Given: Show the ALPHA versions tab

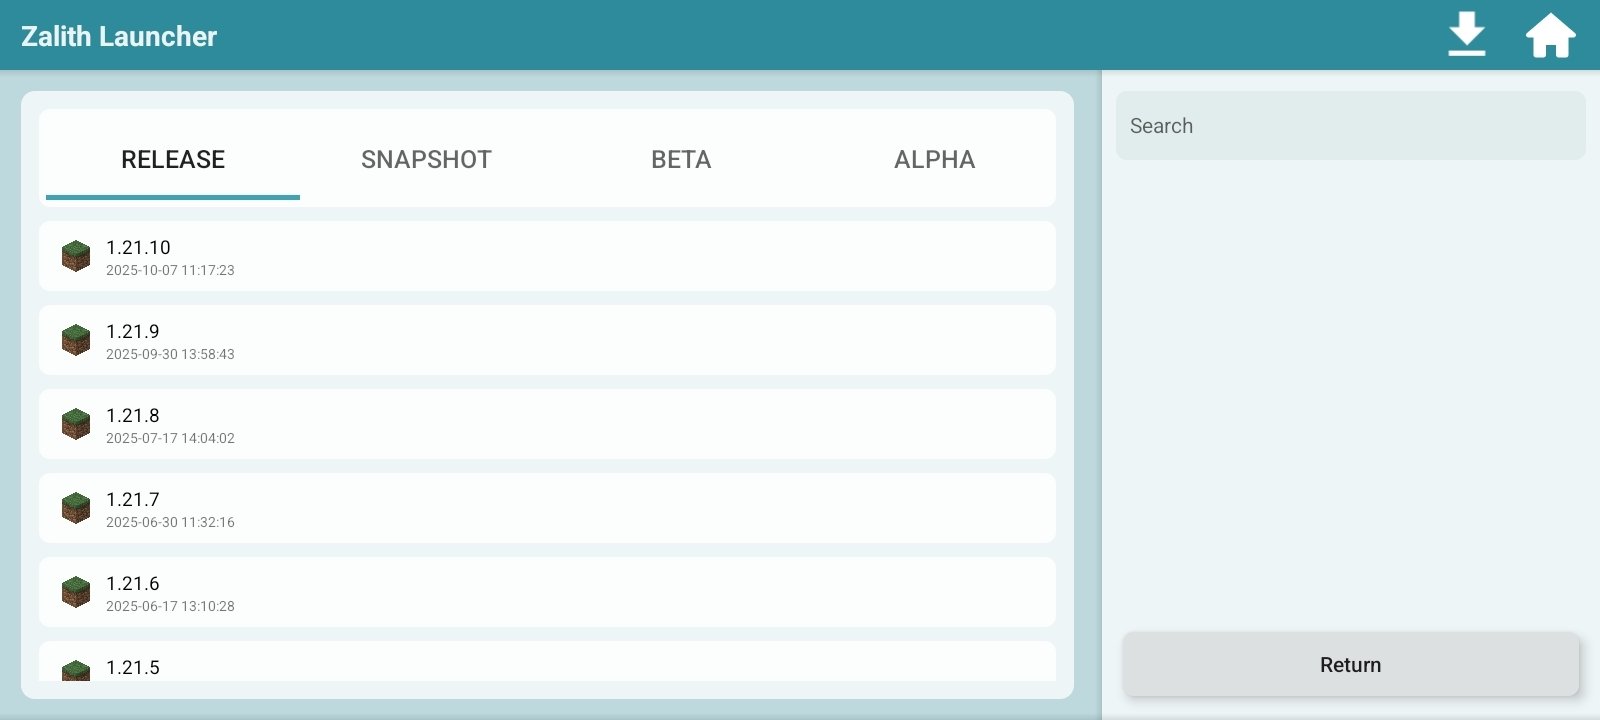Looking at the screenshot, I should (x=934, y=160).
